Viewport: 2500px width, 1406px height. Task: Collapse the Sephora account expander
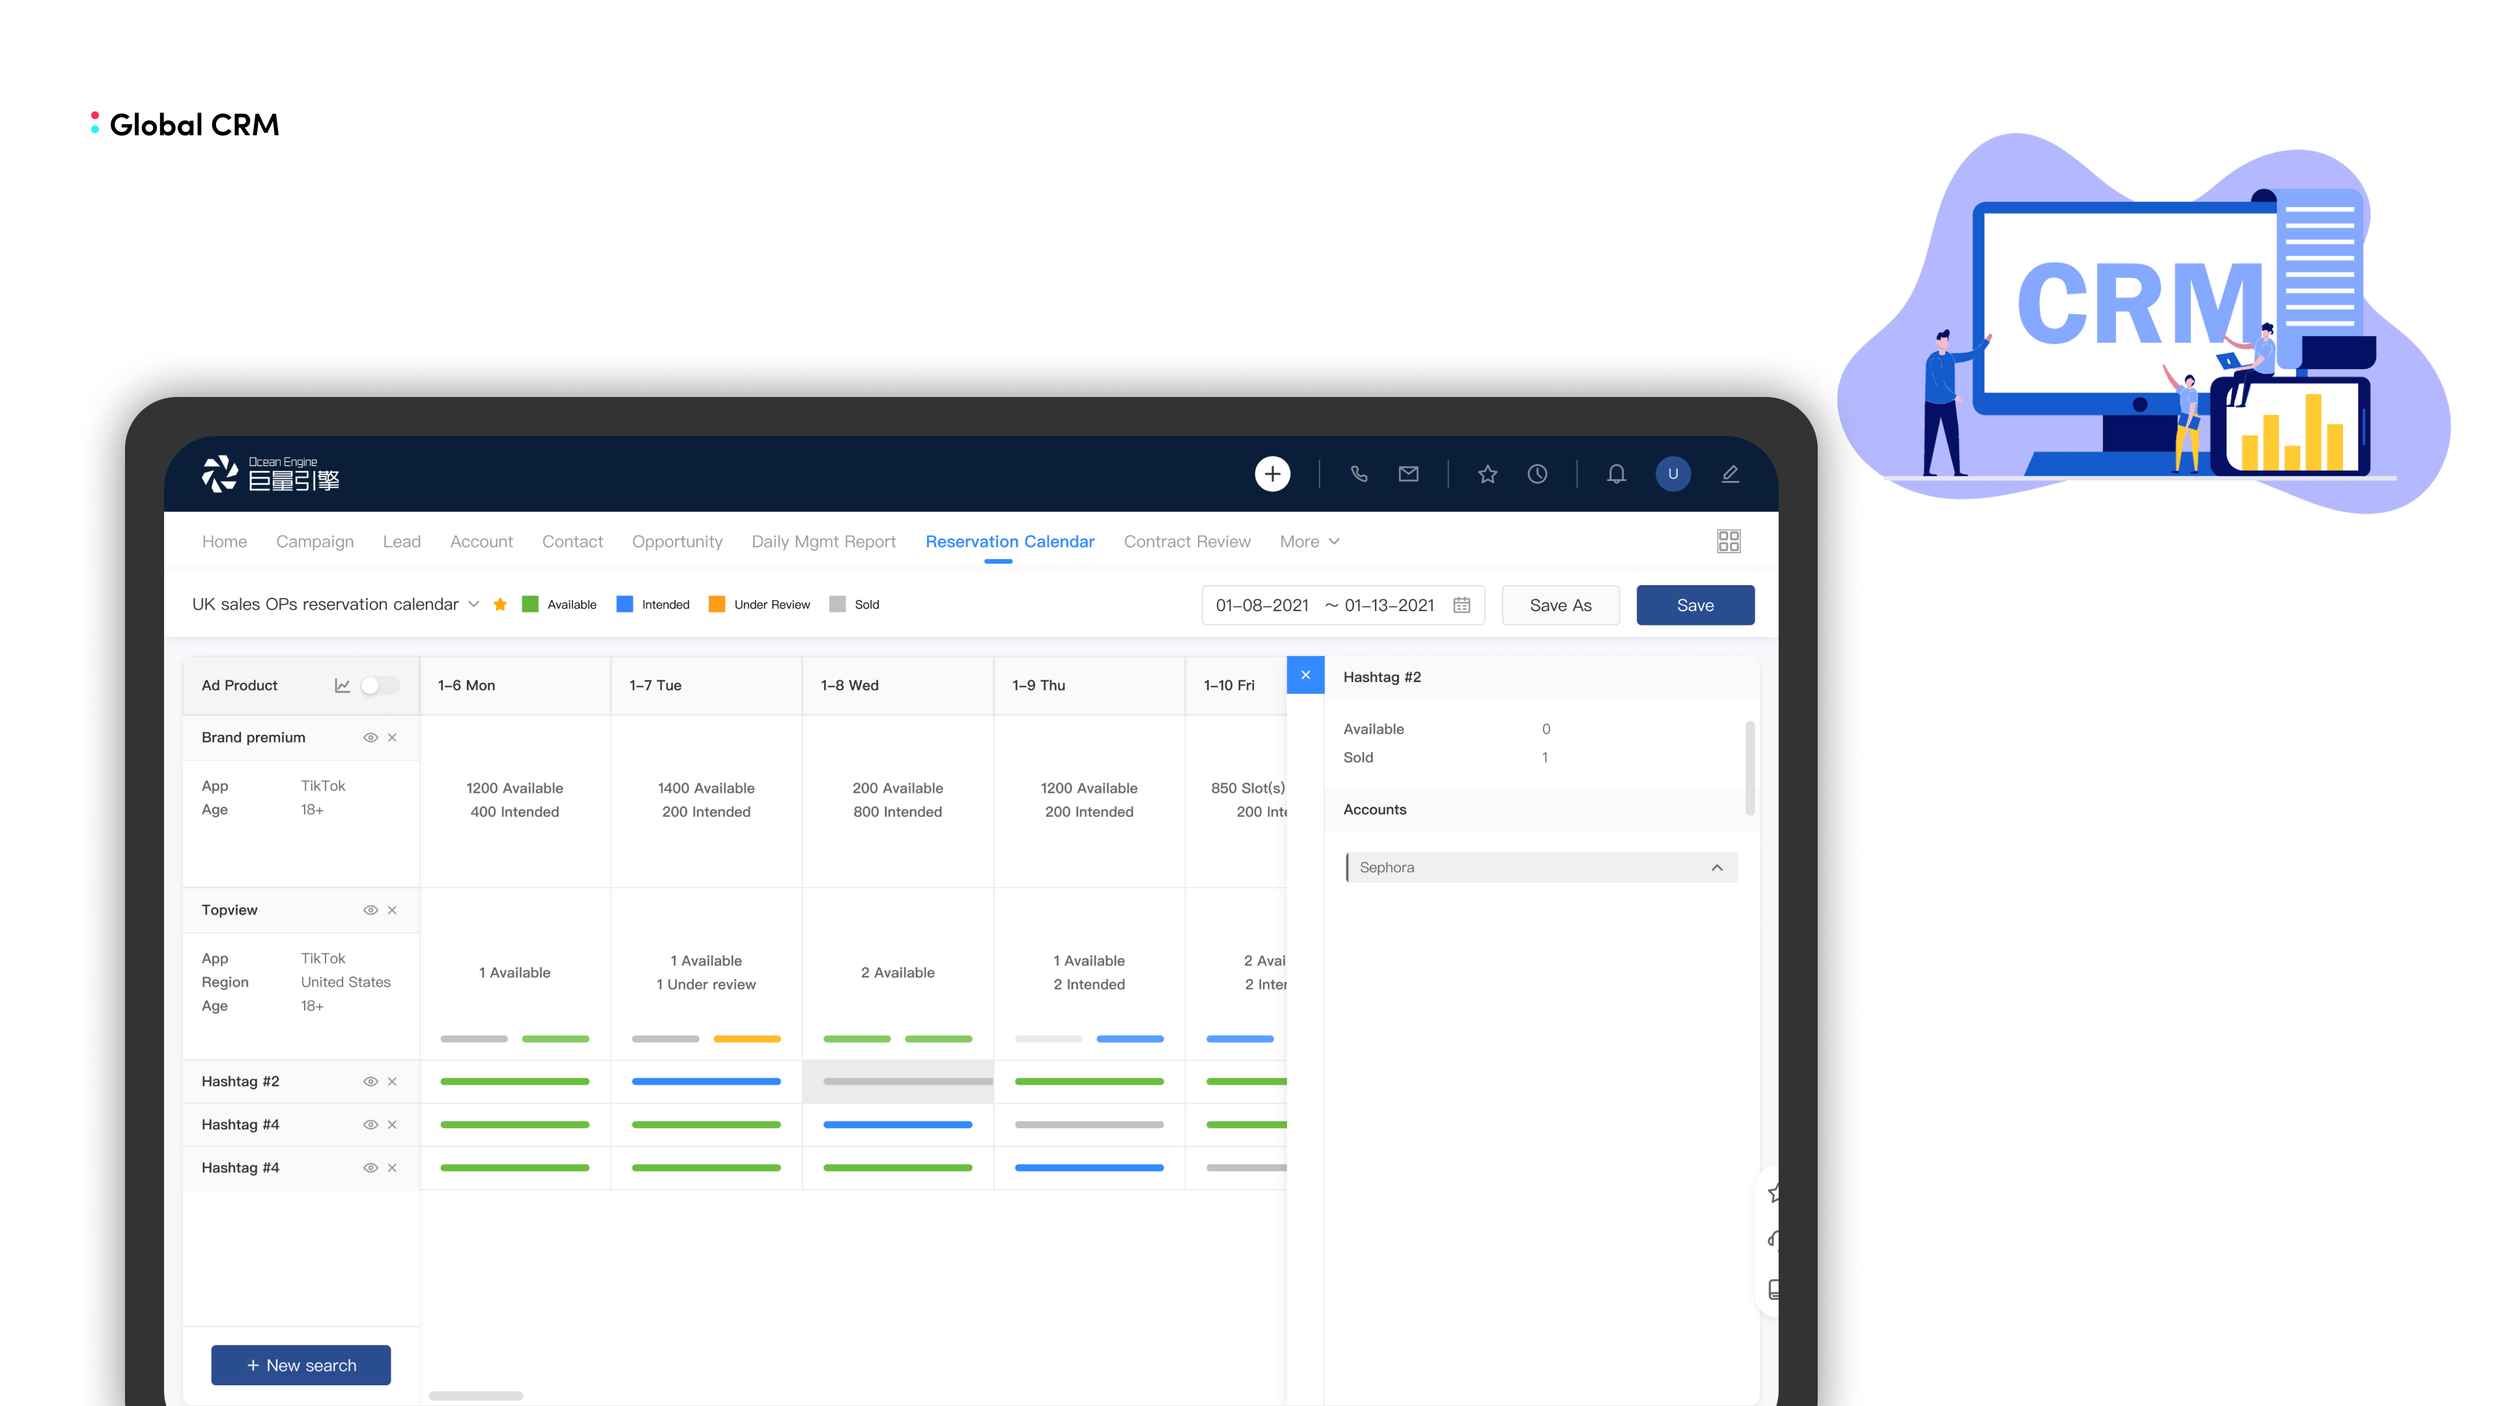coord(1716,867)
